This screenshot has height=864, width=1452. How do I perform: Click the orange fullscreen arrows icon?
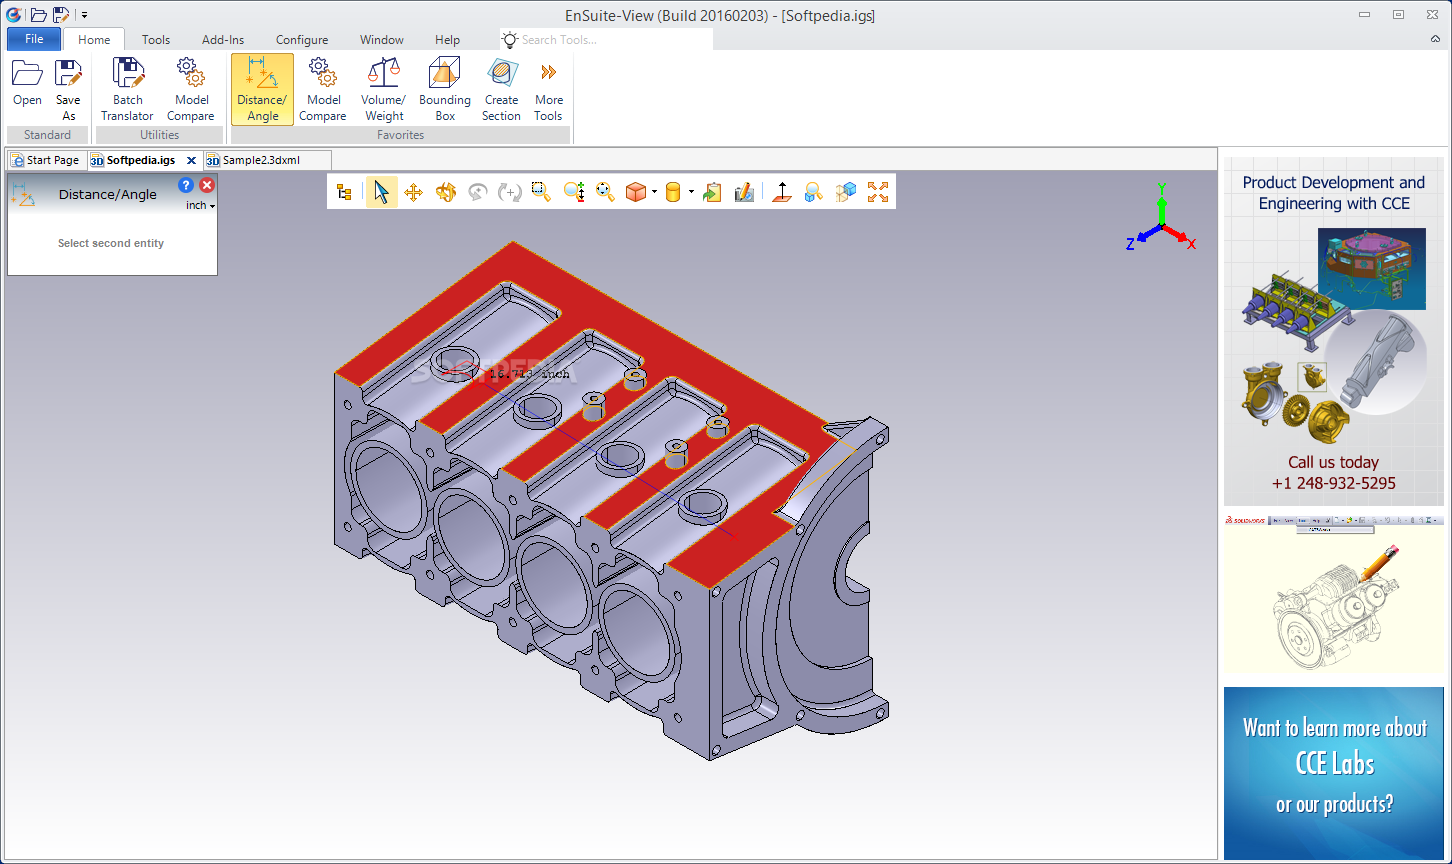pyautogui.click(x=878, y=192)
